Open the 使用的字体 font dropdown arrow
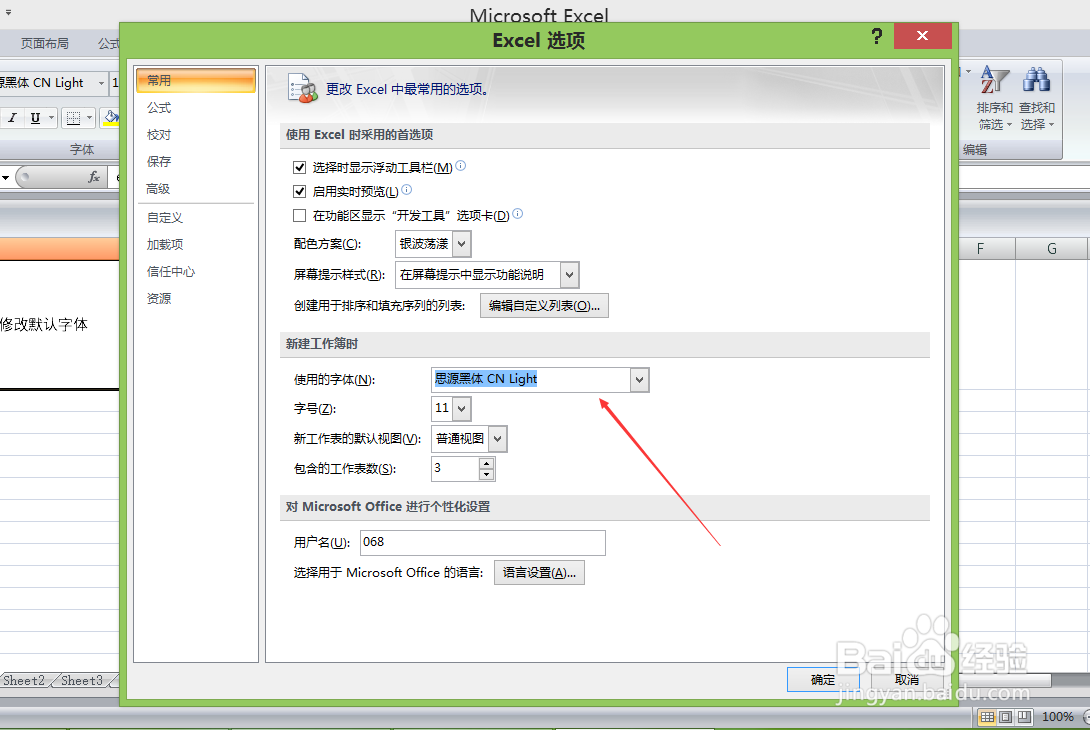The width and height of the screenshot is (1090, 730). pos(640,380)
